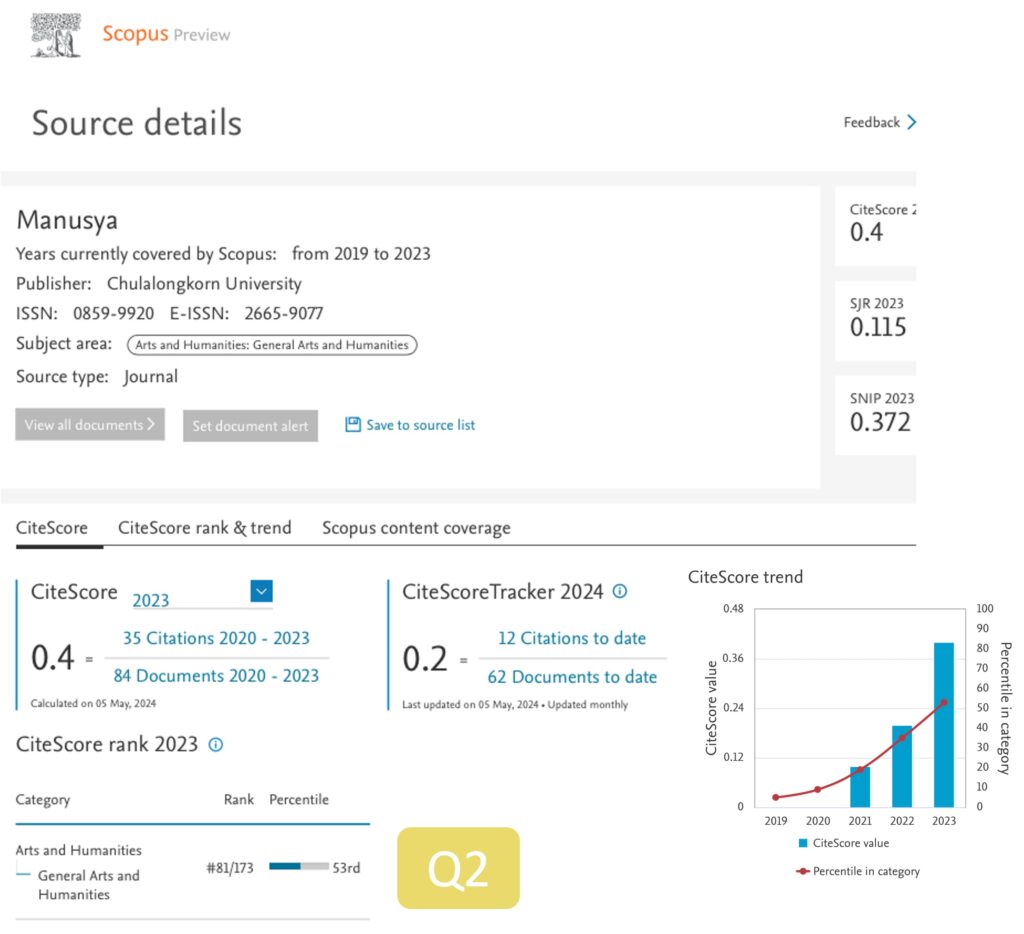This screenshot has width=1024, height=934.
Task: Click the 2019 percentile point on the chart
Action: pyautogui.click(x=776, y=797)
